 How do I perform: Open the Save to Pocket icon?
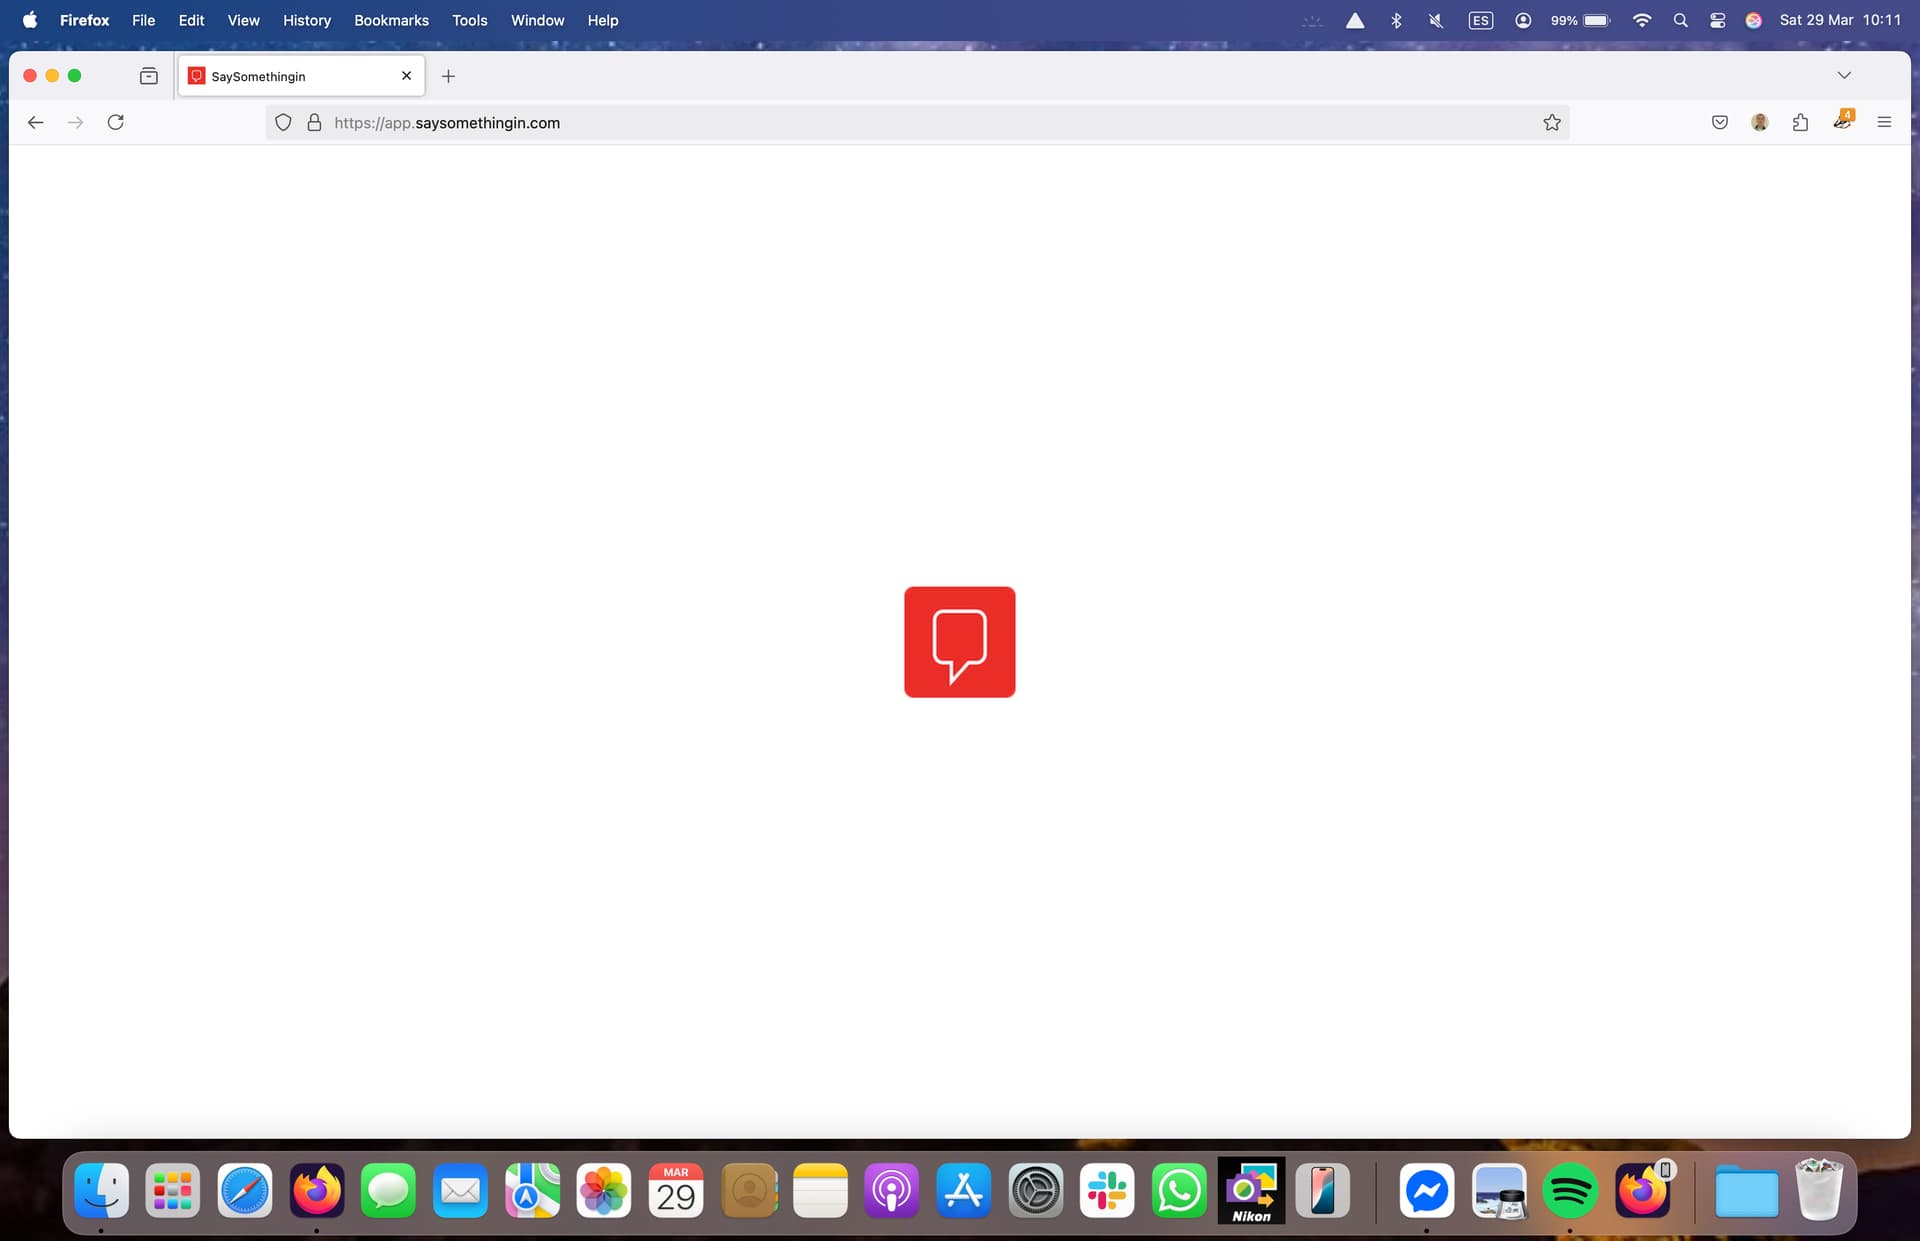(1719, 122)
